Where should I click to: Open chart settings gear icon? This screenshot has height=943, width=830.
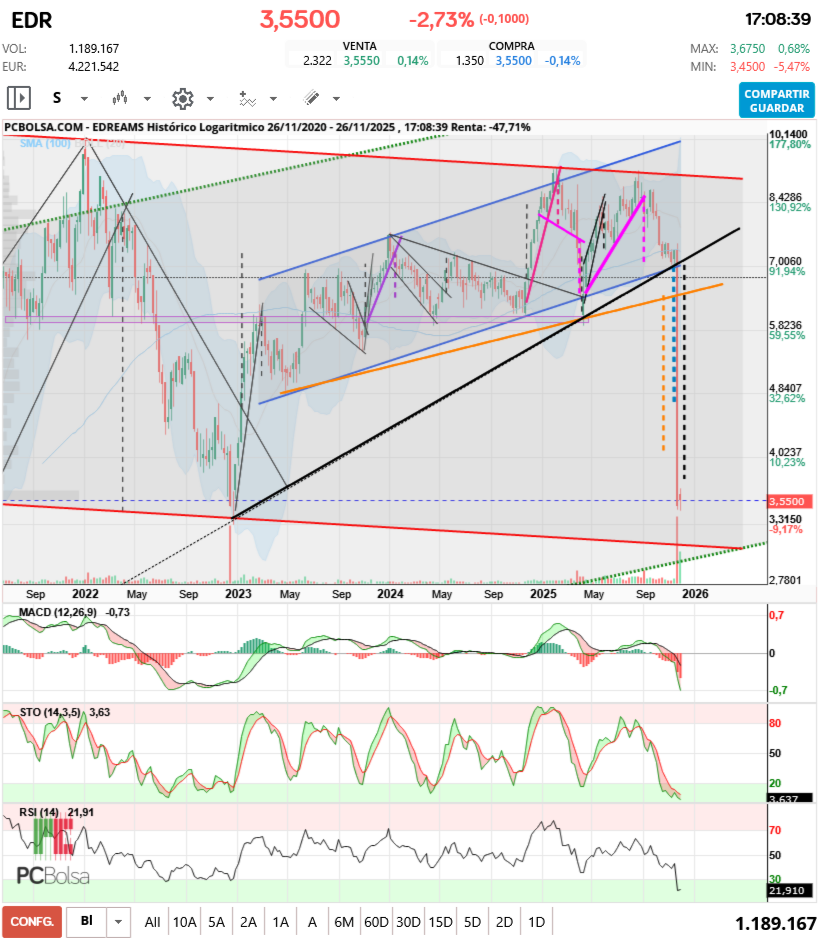coord(182,98)
